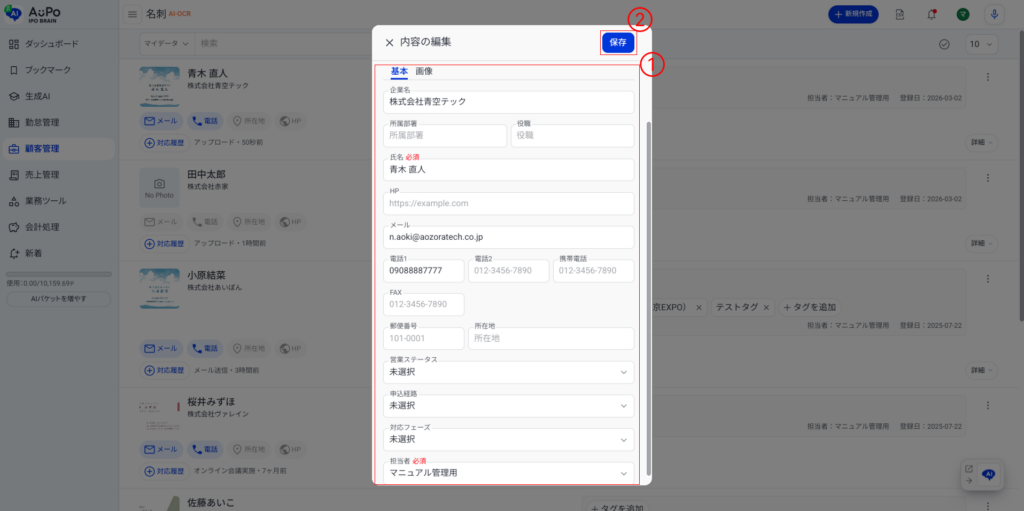Click the green user avatar icon
The image size is (1024, 511).
point(962,14)
